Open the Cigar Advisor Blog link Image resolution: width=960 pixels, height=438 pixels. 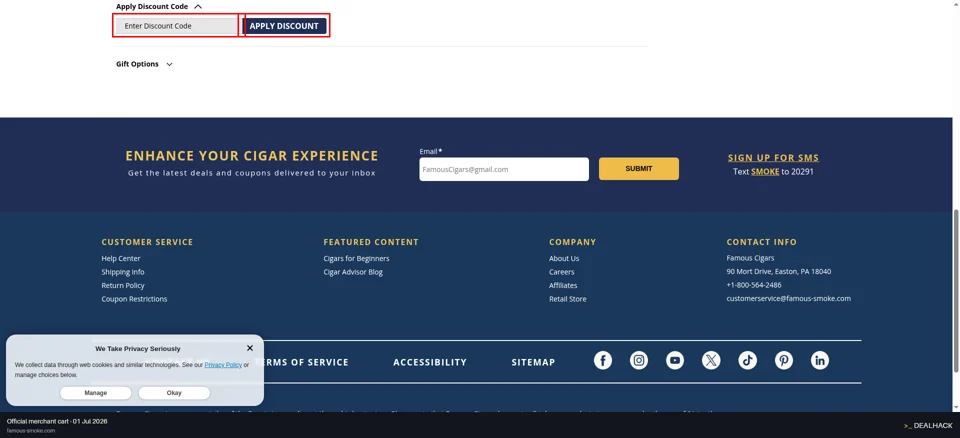[353, 272]
